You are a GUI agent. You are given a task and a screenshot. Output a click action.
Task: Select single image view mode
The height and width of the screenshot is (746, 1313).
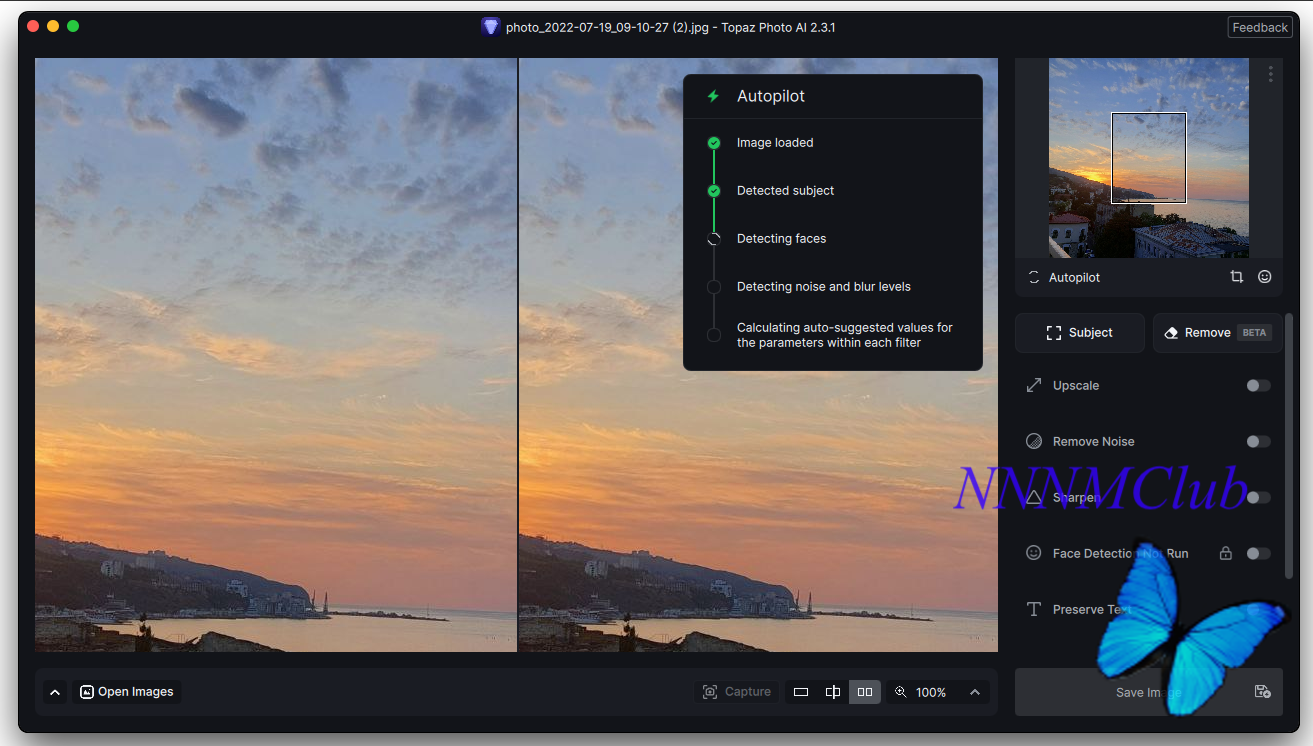800,692
